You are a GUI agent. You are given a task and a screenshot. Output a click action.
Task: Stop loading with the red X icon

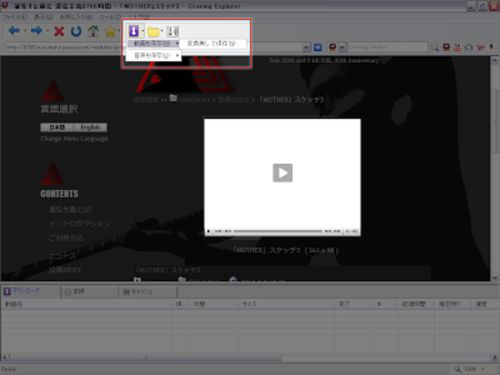click(59, 31)
